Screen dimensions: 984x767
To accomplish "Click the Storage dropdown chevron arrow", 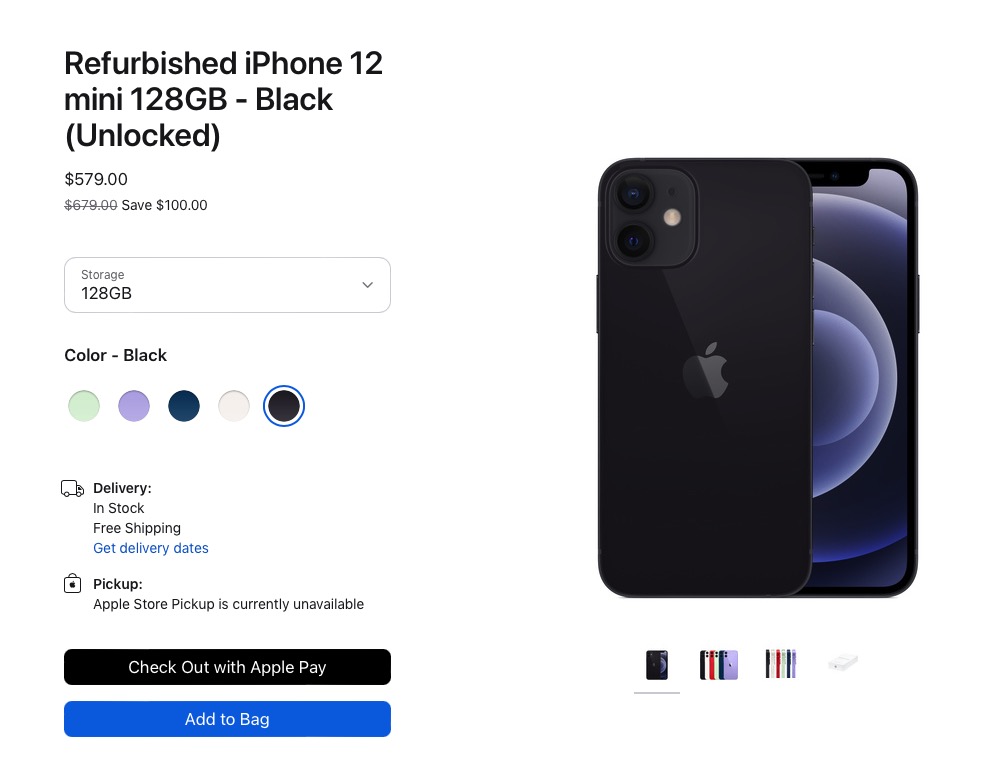I will (x=368, y=285).
